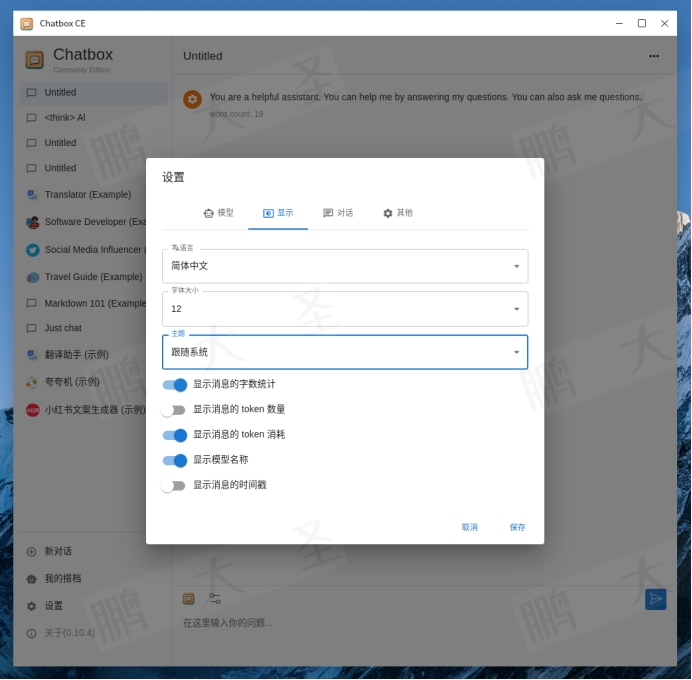Open the three-dots menu in chat header
Viewport: 692px width, 680px height.
(x=654, y=56)
